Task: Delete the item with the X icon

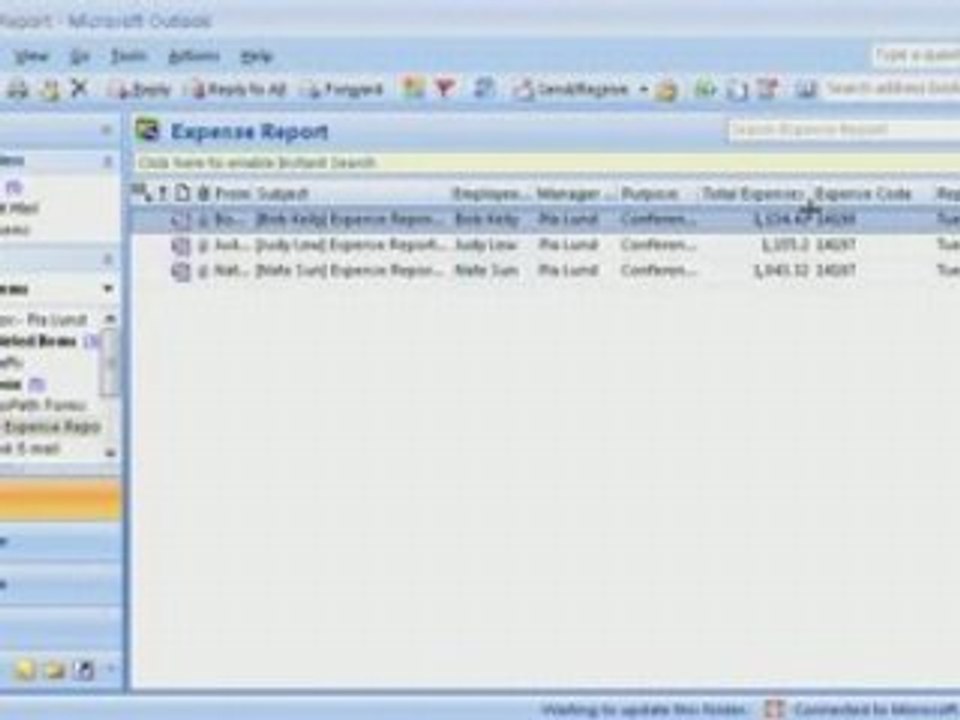Action: coord(80,89)
